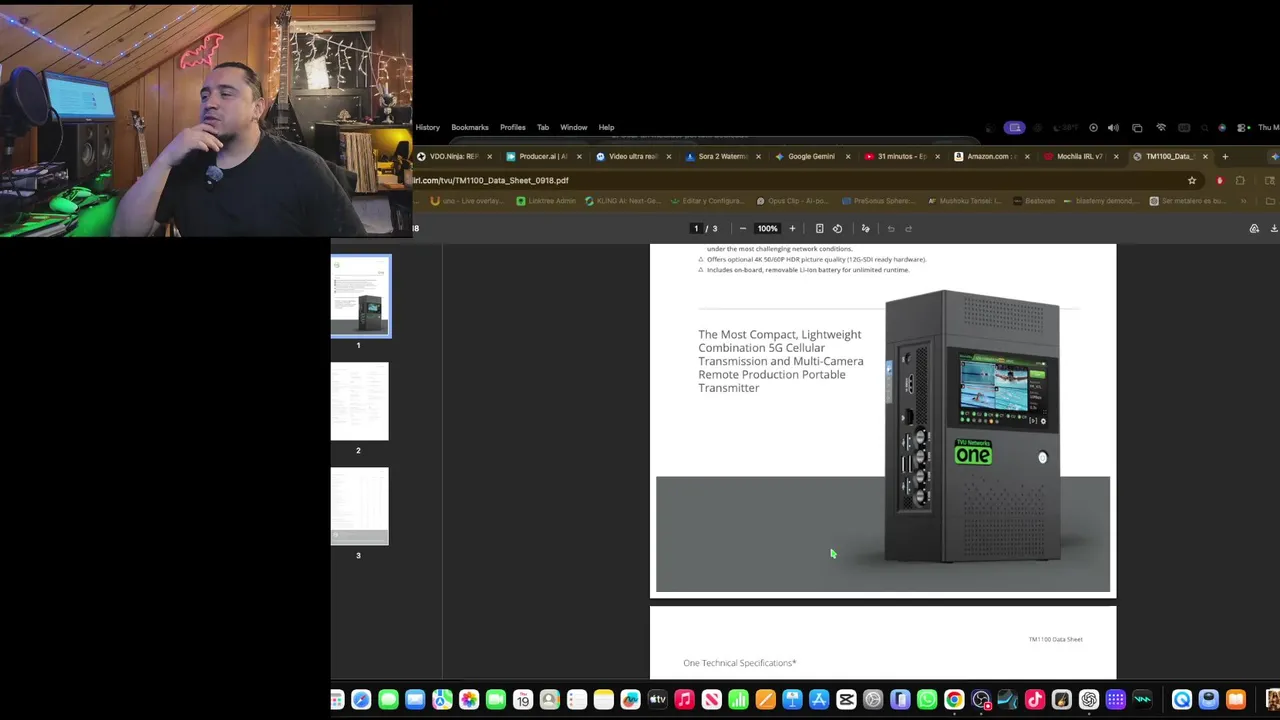The image size is (1280, 720).
Task: Zoom in the PDF with plus button
Action: coord(792,228)
